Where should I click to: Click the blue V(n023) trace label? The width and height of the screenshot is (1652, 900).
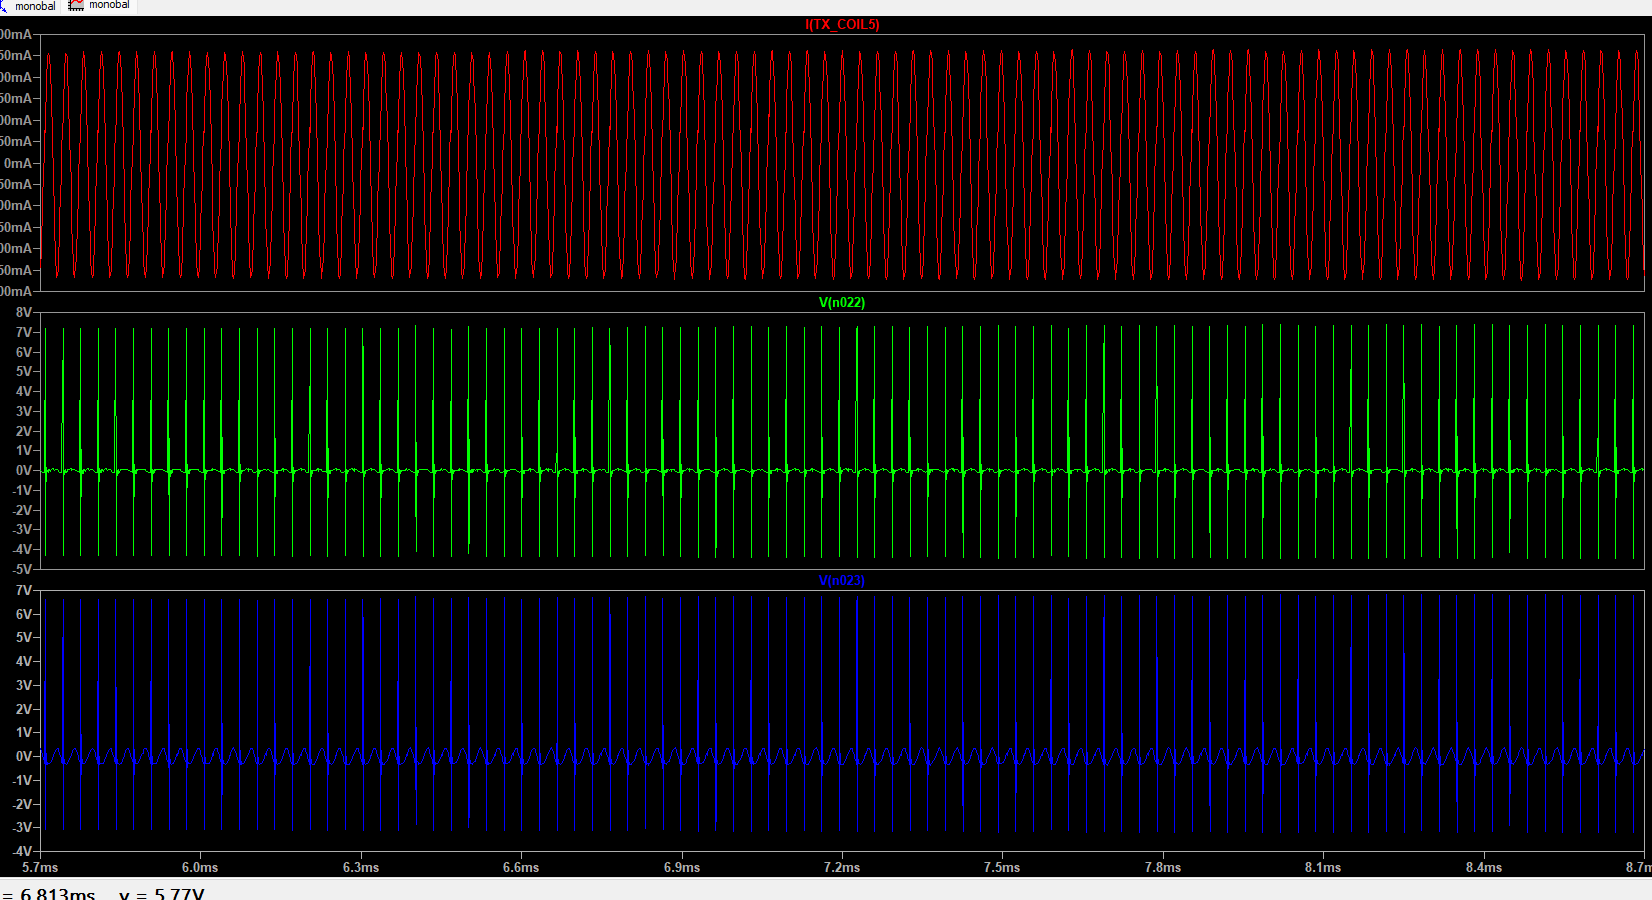pos(842,581)
